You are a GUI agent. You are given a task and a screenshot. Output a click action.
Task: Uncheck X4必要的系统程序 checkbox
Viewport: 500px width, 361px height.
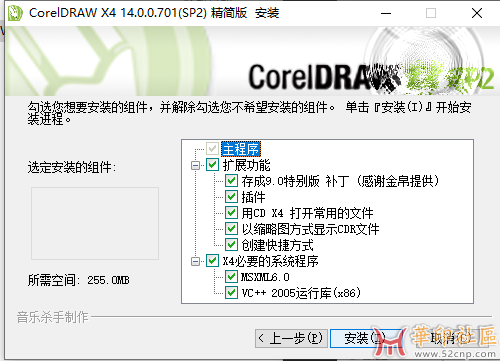tap(212, 261)
